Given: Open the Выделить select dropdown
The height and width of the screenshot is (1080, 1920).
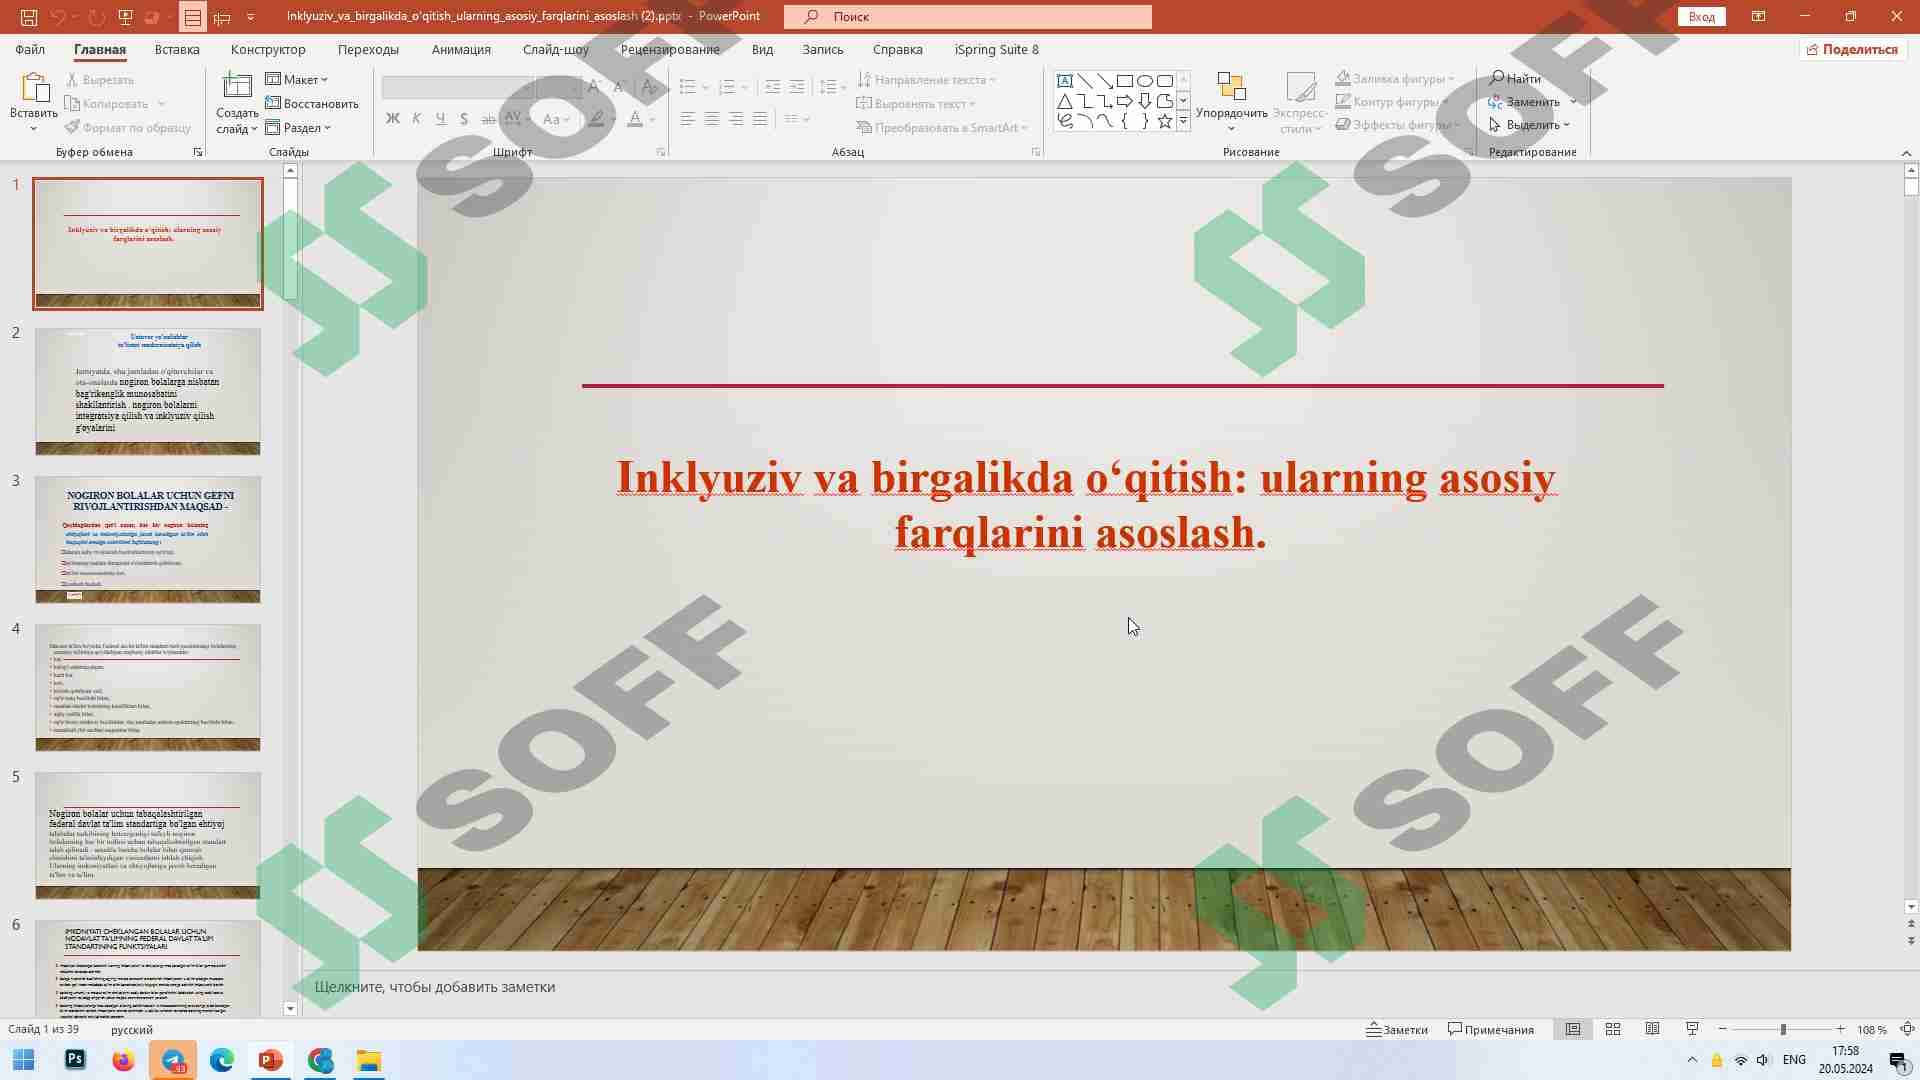Looking at the screenshot, I should (1529, 125).
